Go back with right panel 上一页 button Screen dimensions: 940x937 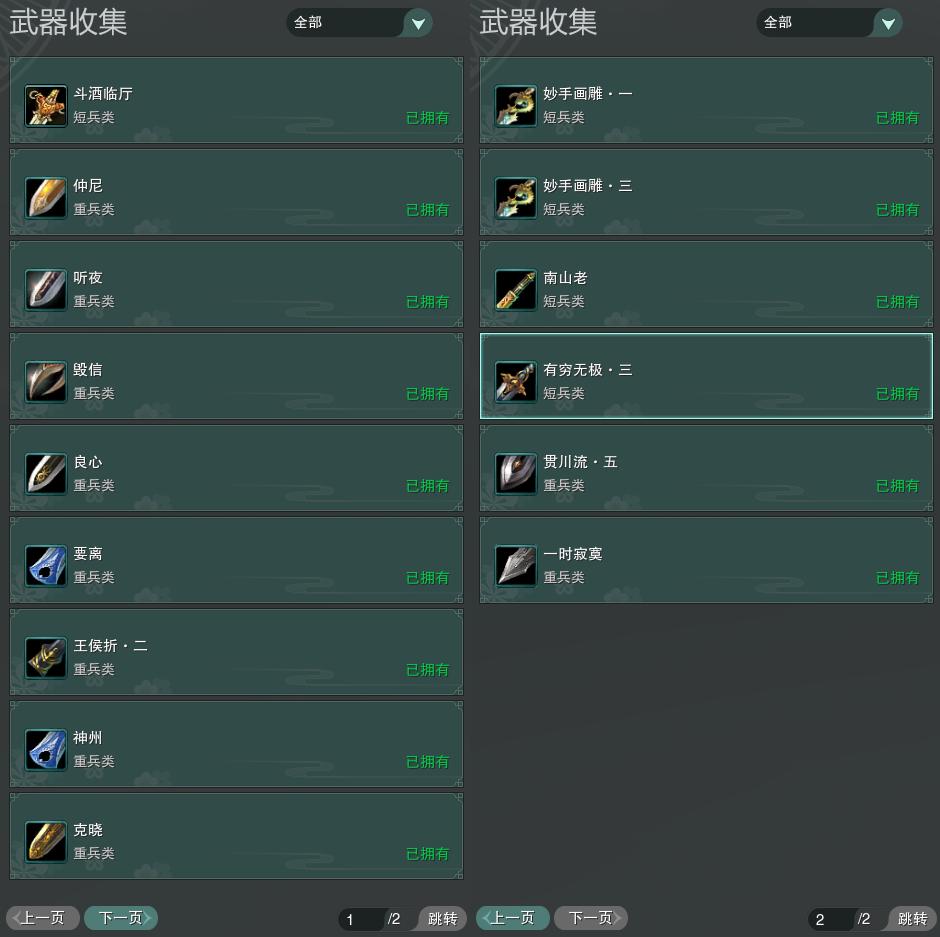pyautogui.click(x=513, y=918)
